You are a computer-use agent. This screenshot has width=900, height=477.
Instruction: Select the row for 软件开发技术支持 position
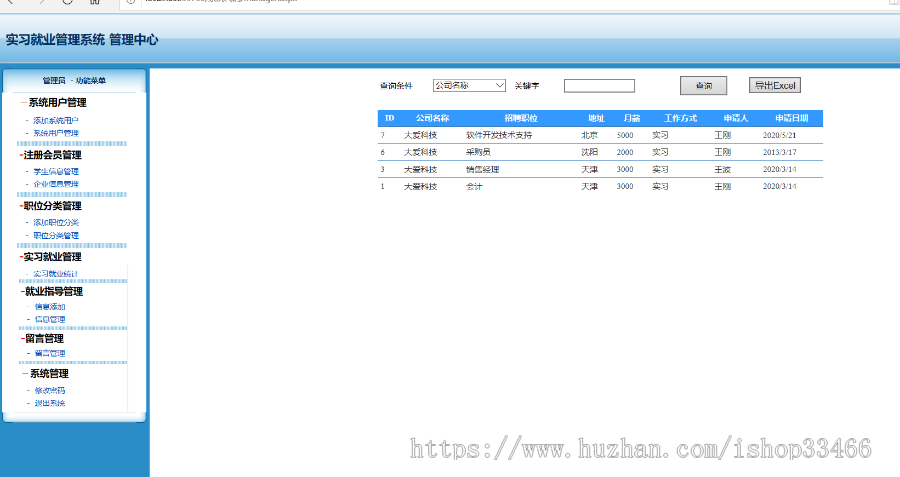click(x=600, y=135)
